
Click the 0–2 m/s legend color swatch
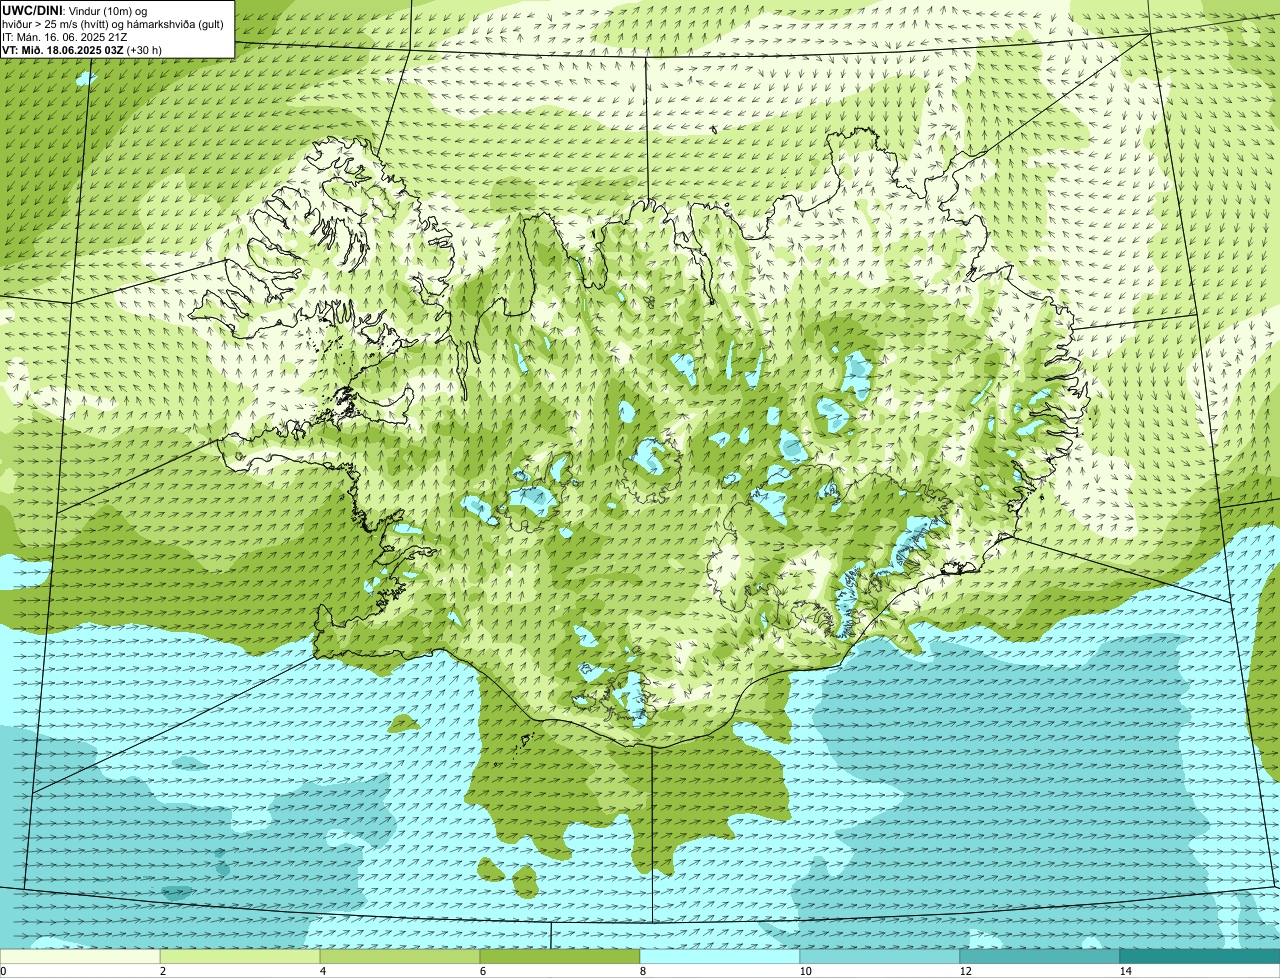[80, 956]
